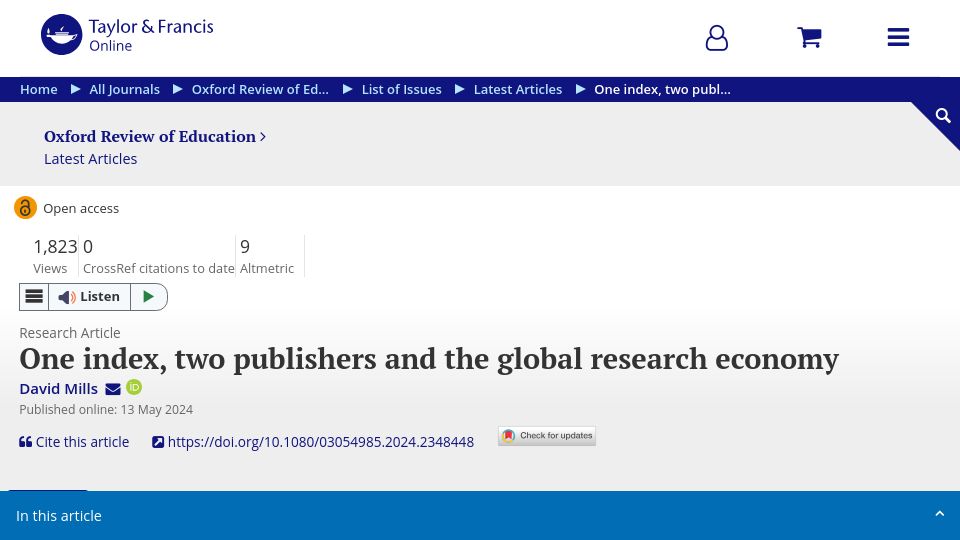The width and height of the screenshot is (960, 540).
Task: Click the Open access label text
Action: 81,209
